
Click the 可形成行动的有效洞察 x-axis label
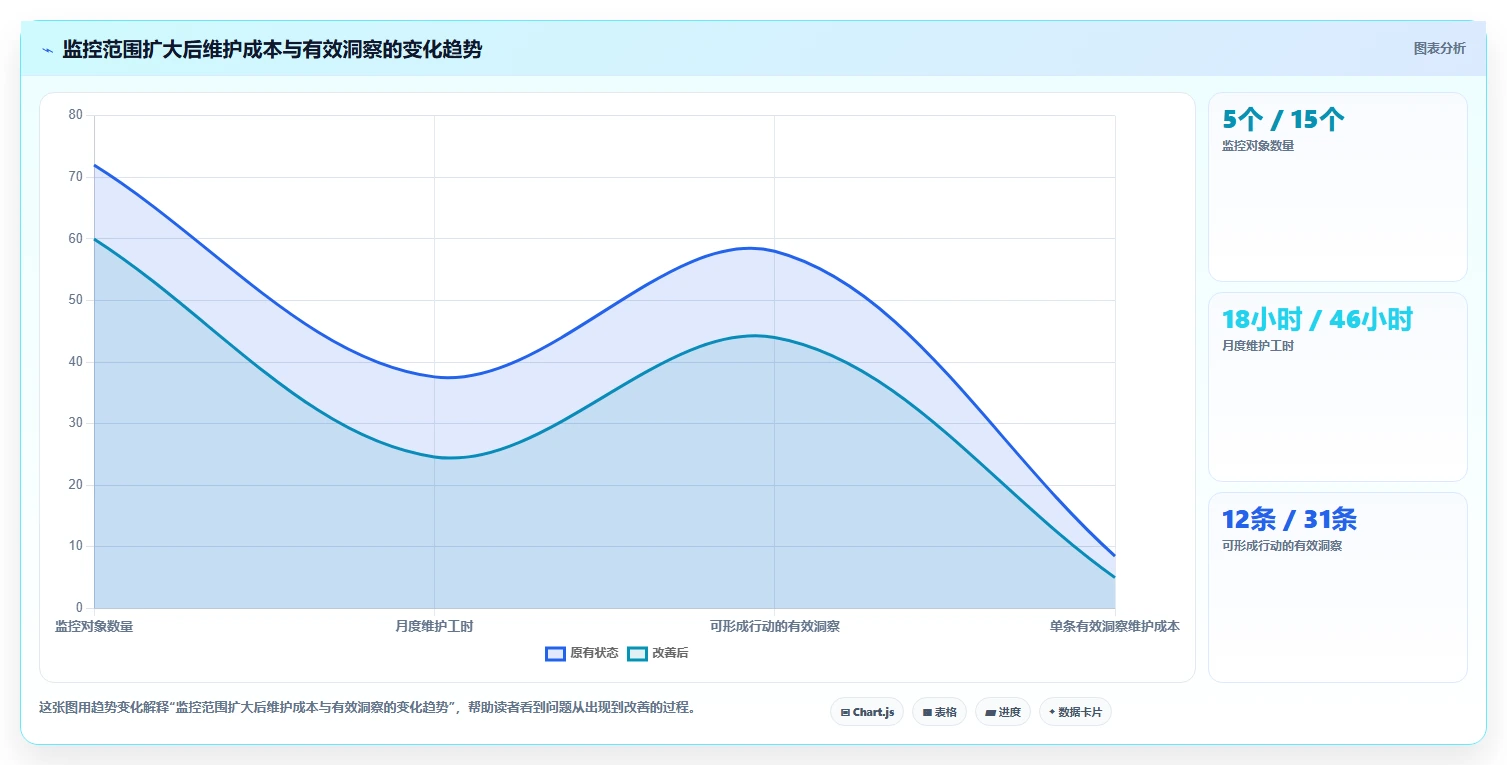coord(774,626)
